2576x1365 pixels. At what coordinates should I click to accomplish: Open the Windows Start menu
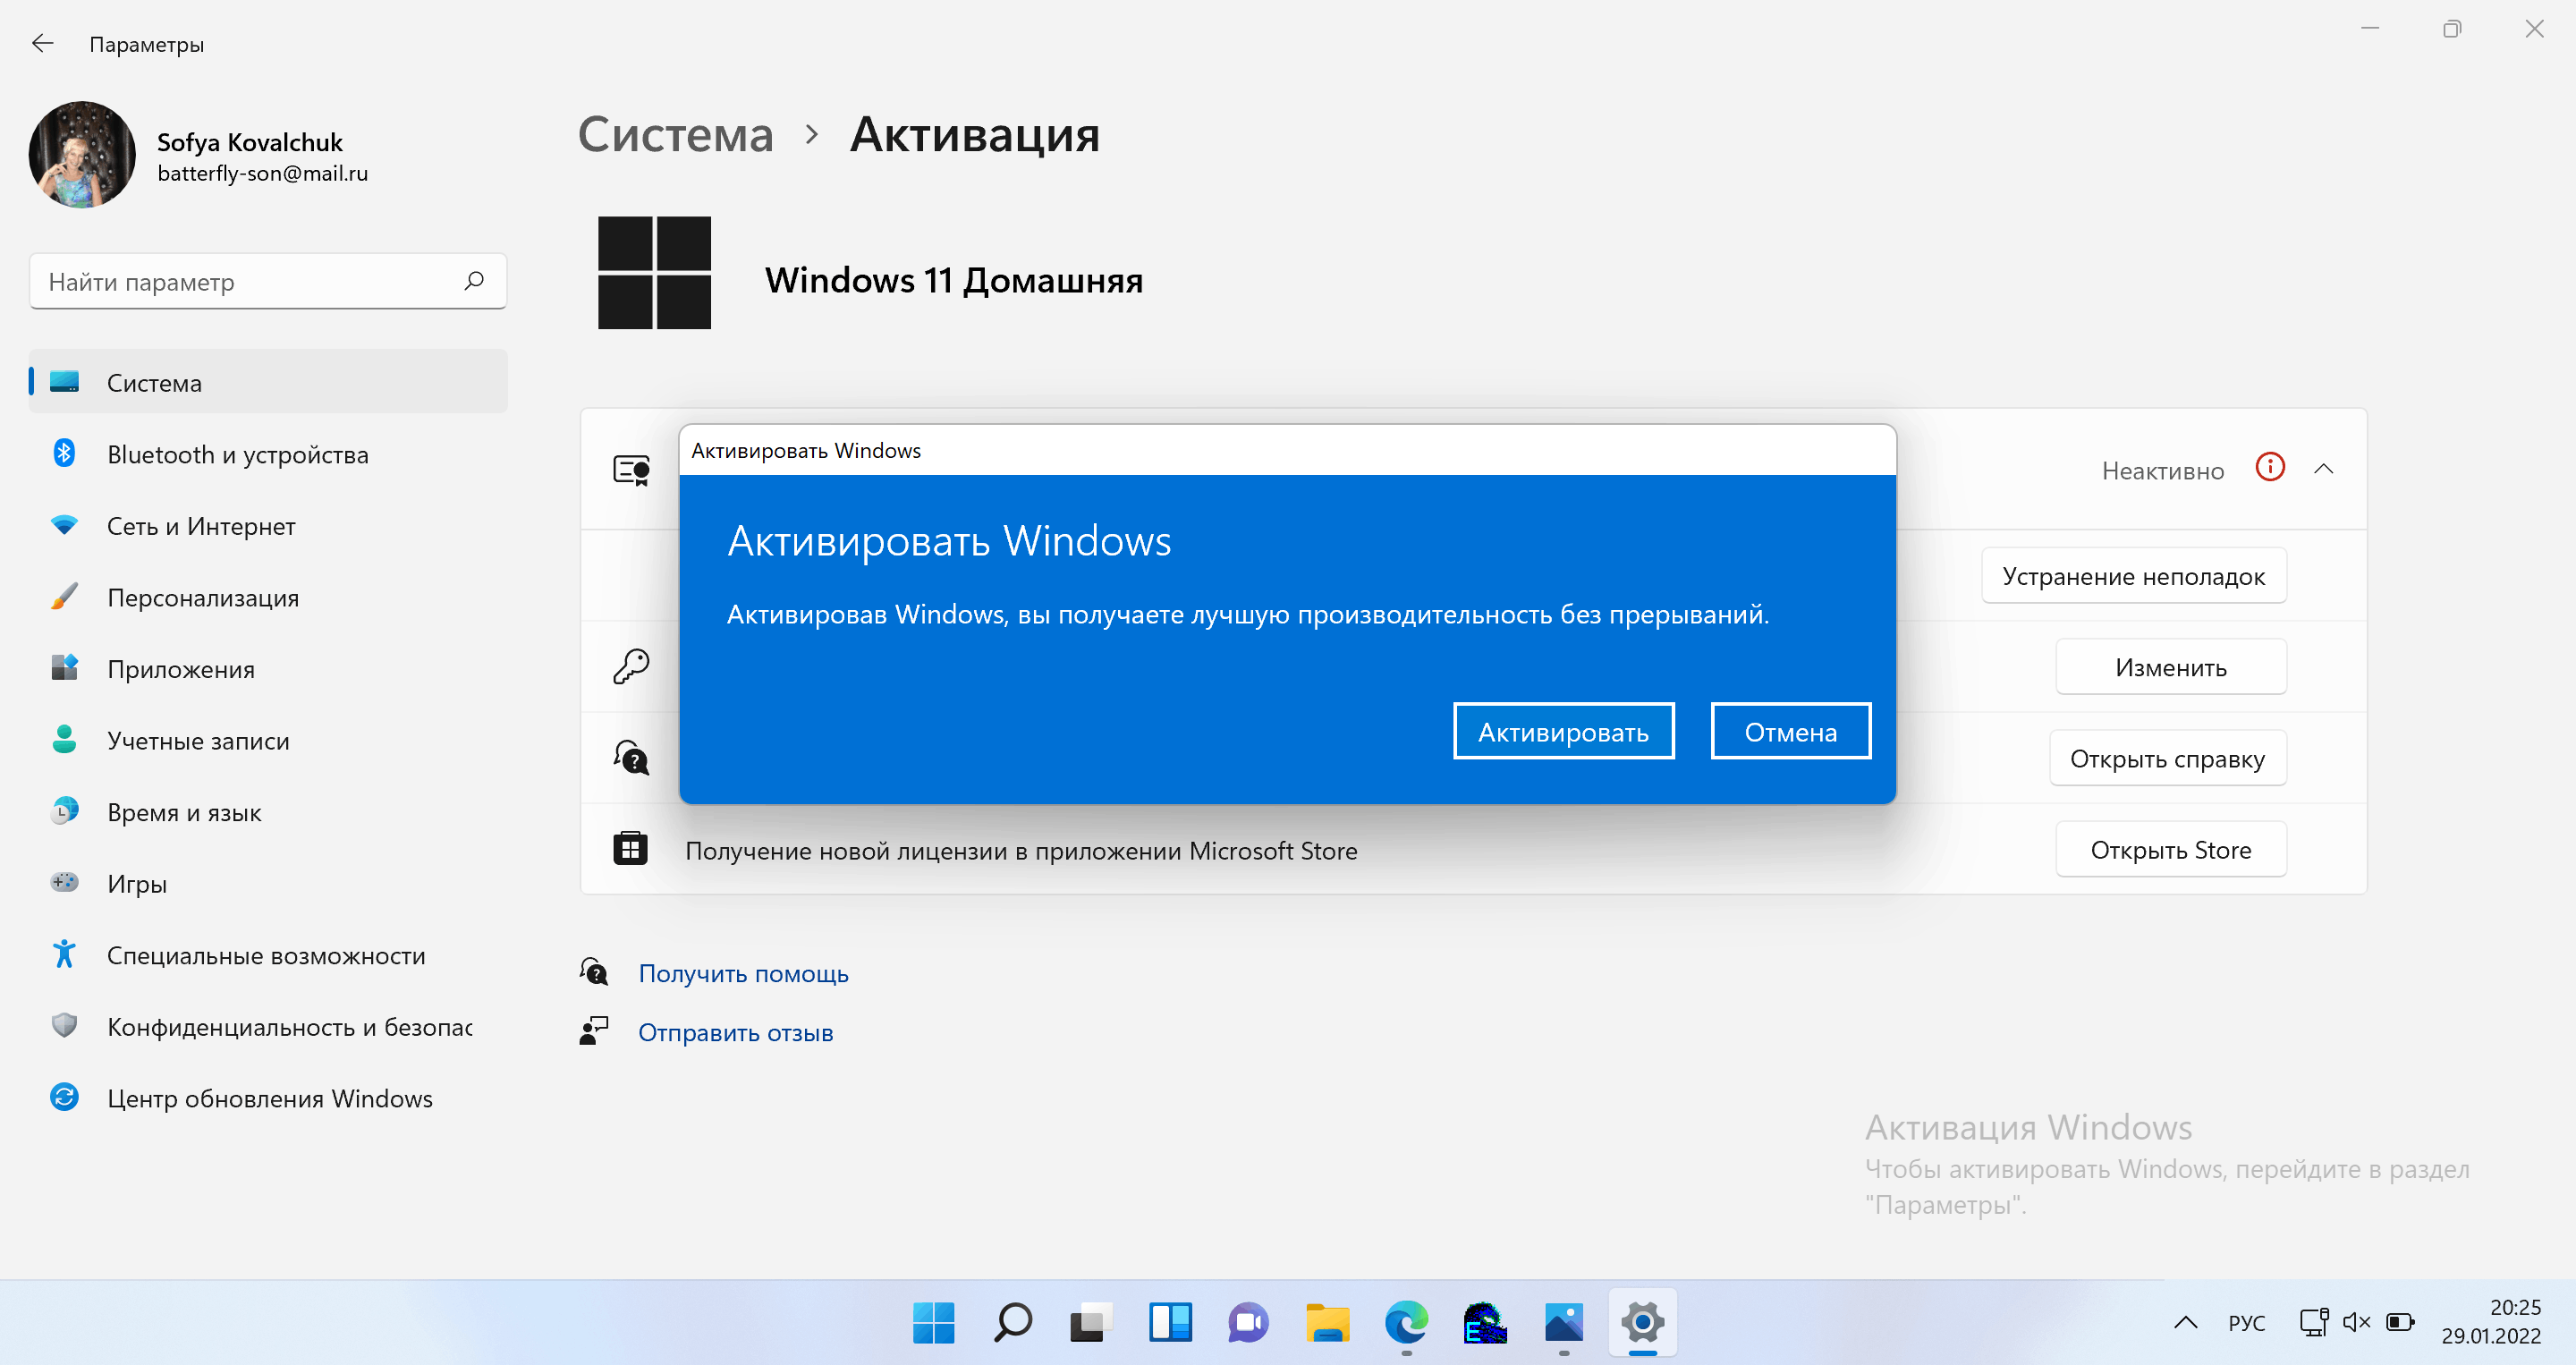pos(934,1322)
